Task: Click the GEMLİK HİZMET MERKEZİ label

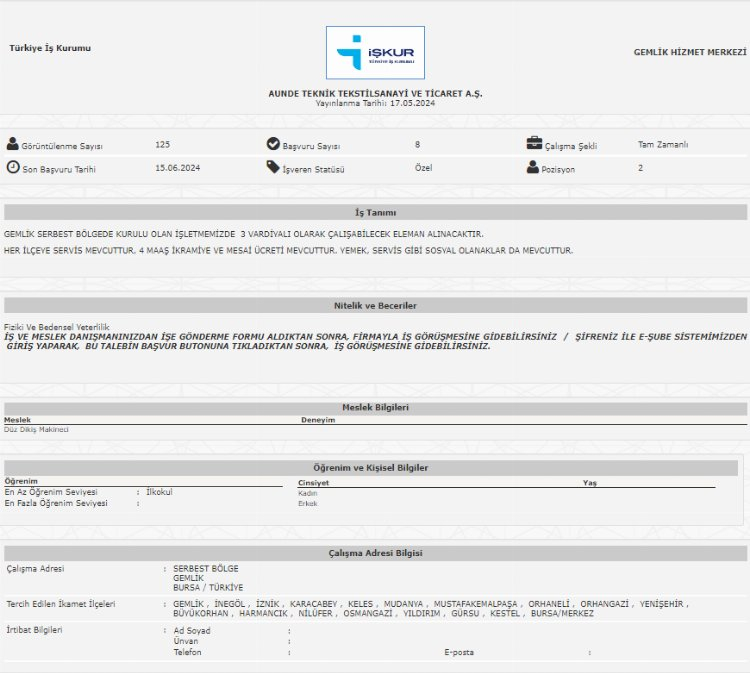Action: (x=690, y=52)
